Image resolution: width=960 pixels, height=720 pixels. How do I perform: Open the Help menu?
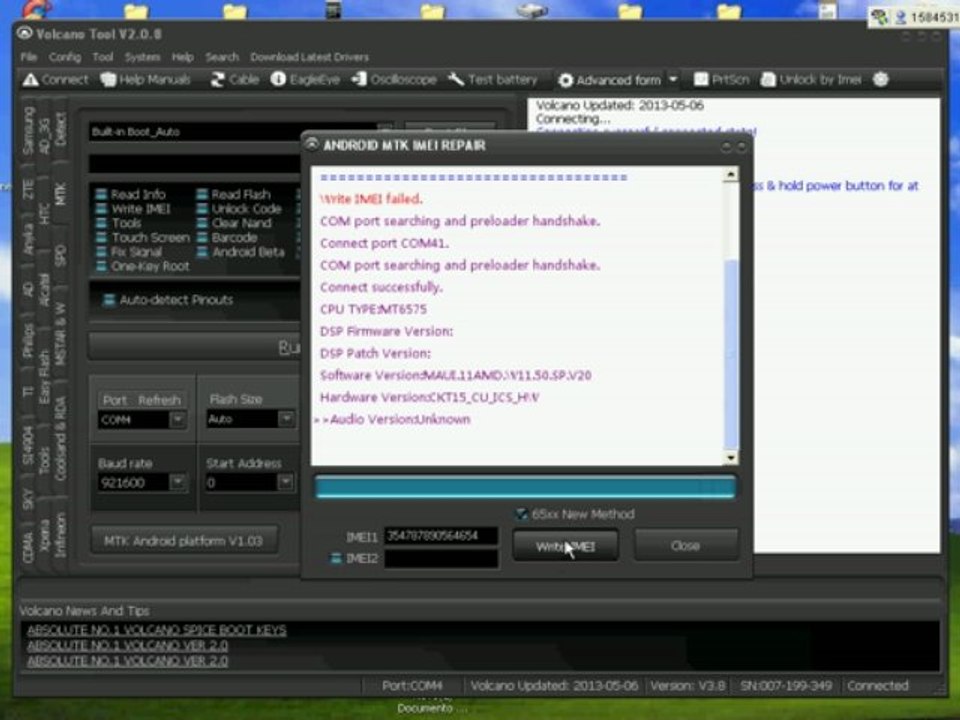point(182,57)
